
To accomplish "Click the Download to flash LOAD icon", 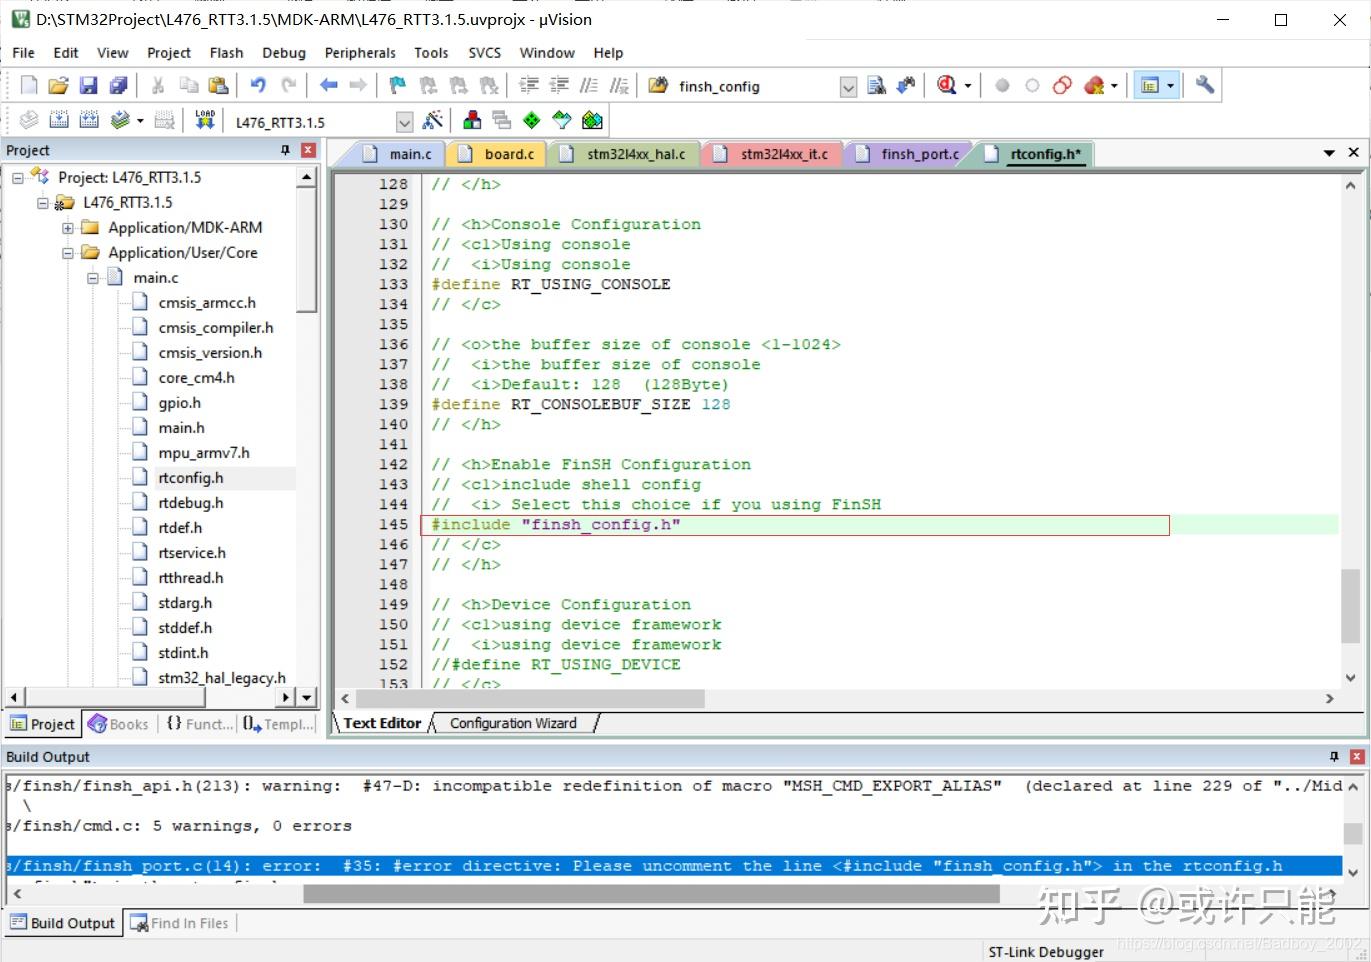I will 205,121.
